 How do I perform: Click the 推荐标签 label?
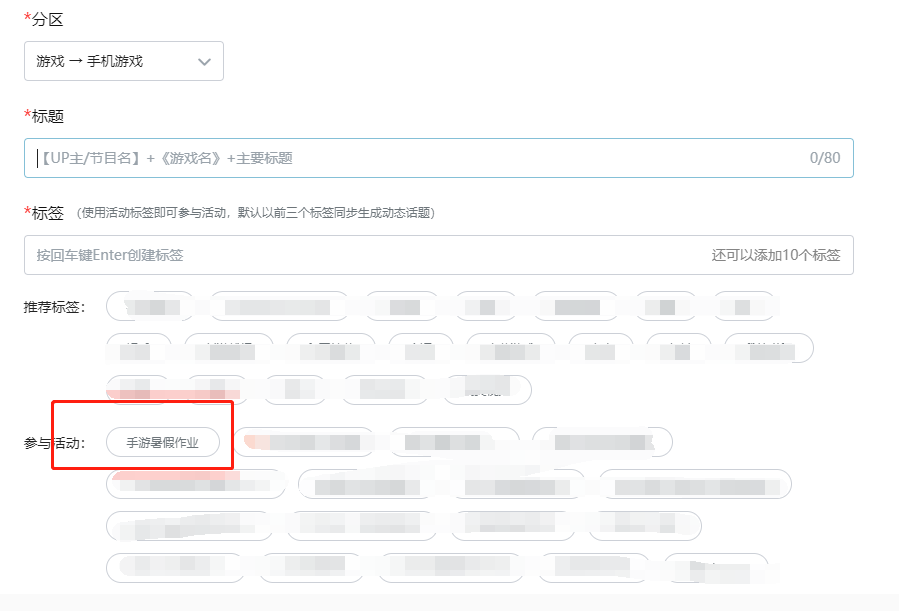click(54, 307)
